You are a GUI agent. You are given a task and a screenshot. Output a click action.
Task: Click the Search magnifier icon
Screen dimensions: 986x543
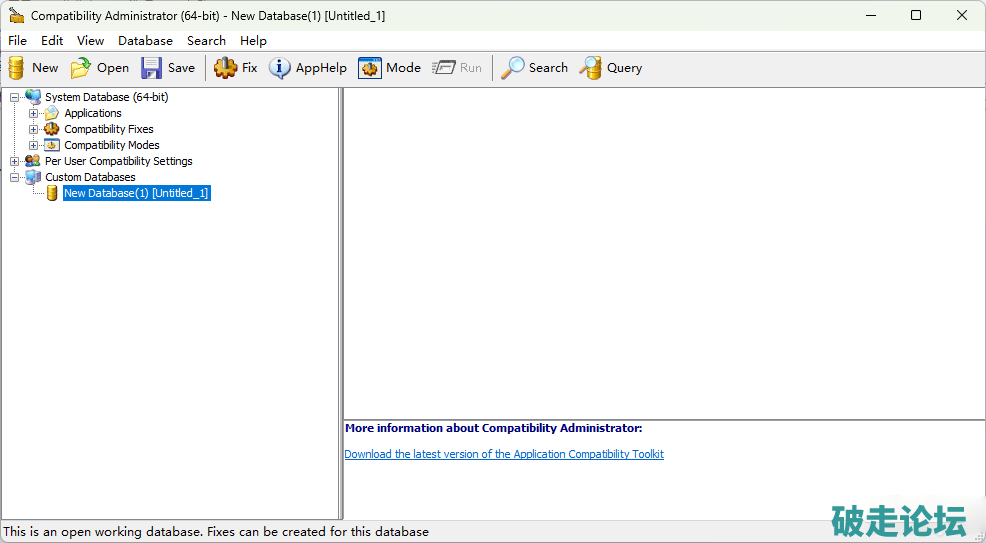[x=512, y=68]
